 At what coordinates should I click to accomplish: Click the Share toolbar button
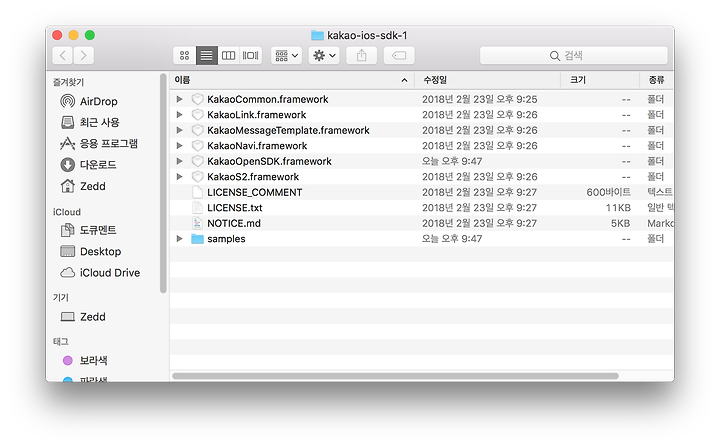click(x=362, y=56)
